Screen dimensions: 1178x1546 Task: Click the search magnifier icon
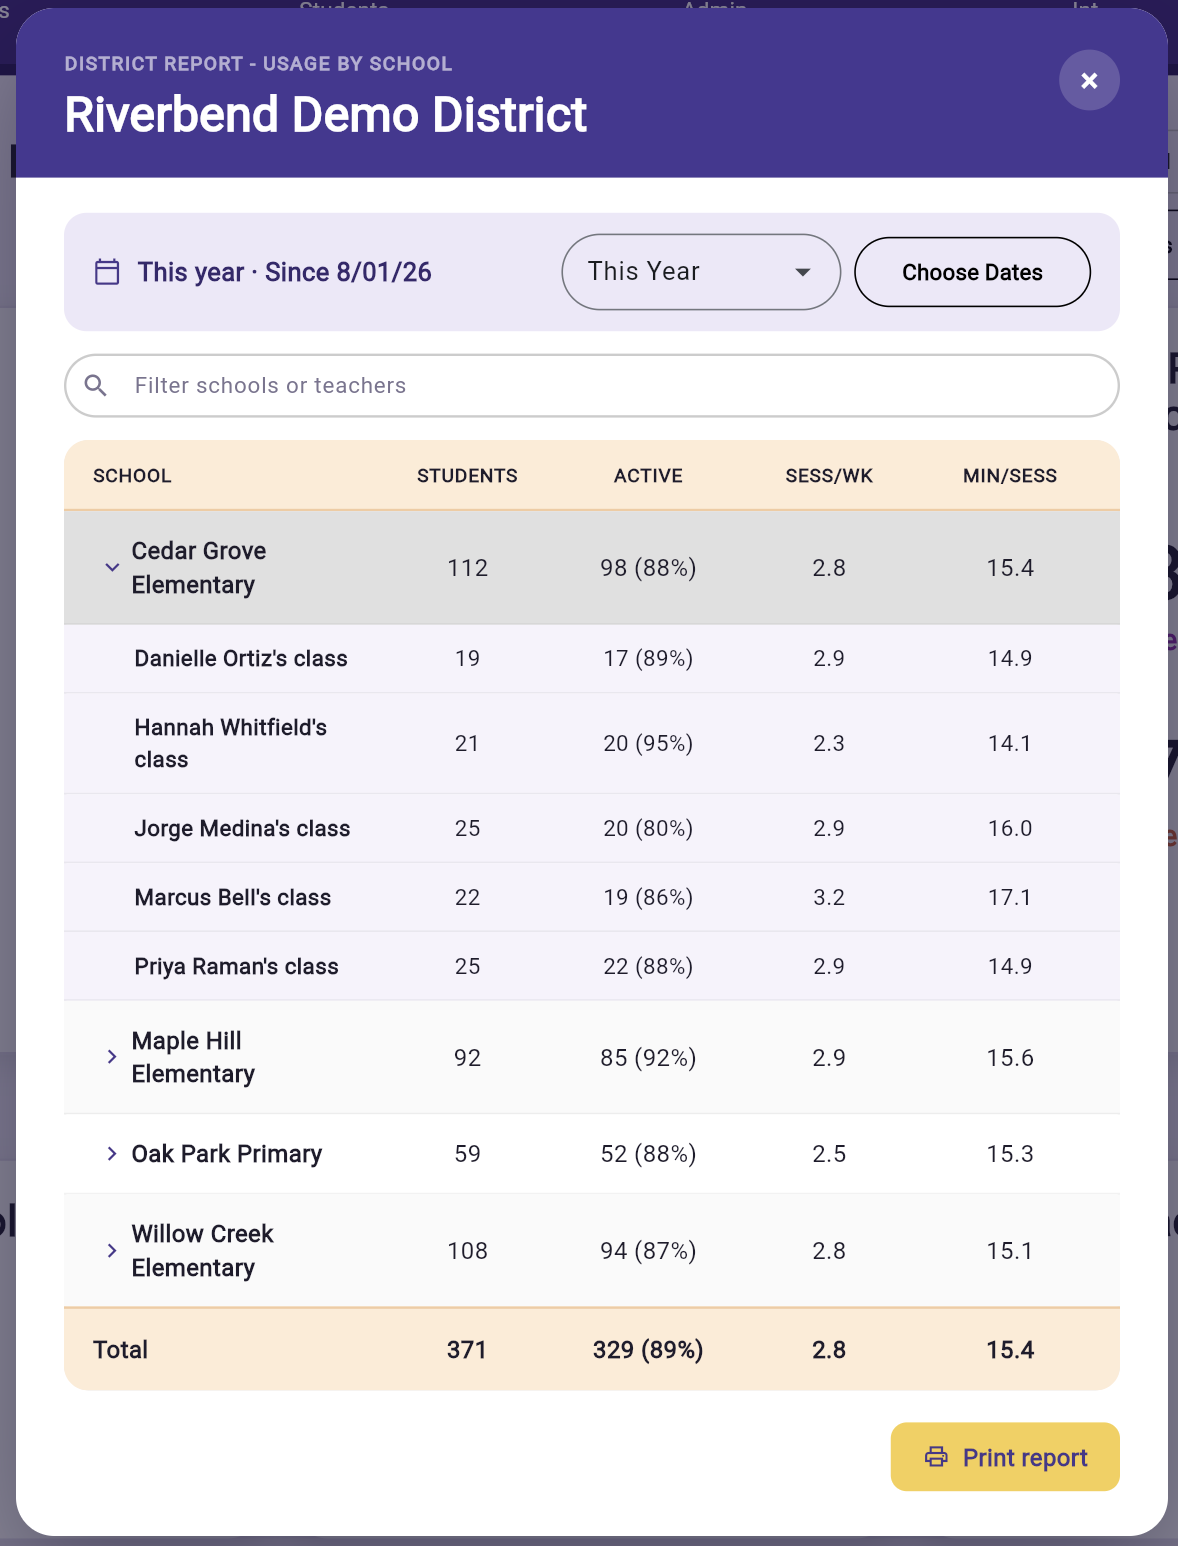pos(96,385)
